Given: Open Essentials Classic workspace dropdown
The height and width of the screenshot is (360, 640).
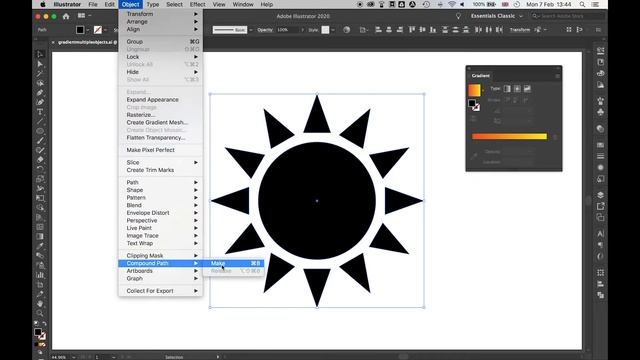Looking at the screenshot, I should click(496, 16).
